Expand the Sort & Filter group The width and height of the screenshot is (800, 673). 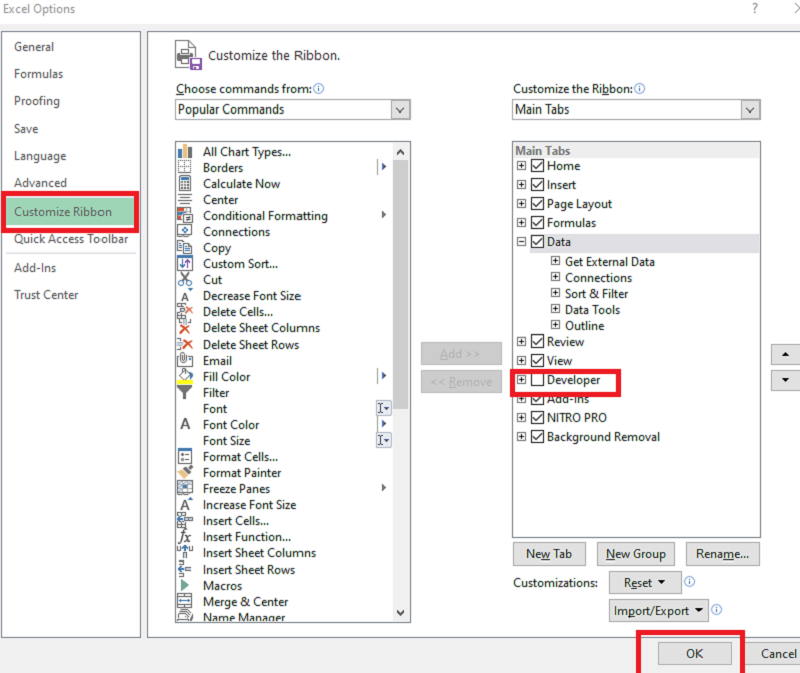pyautogui.click(x=555, y=293)
